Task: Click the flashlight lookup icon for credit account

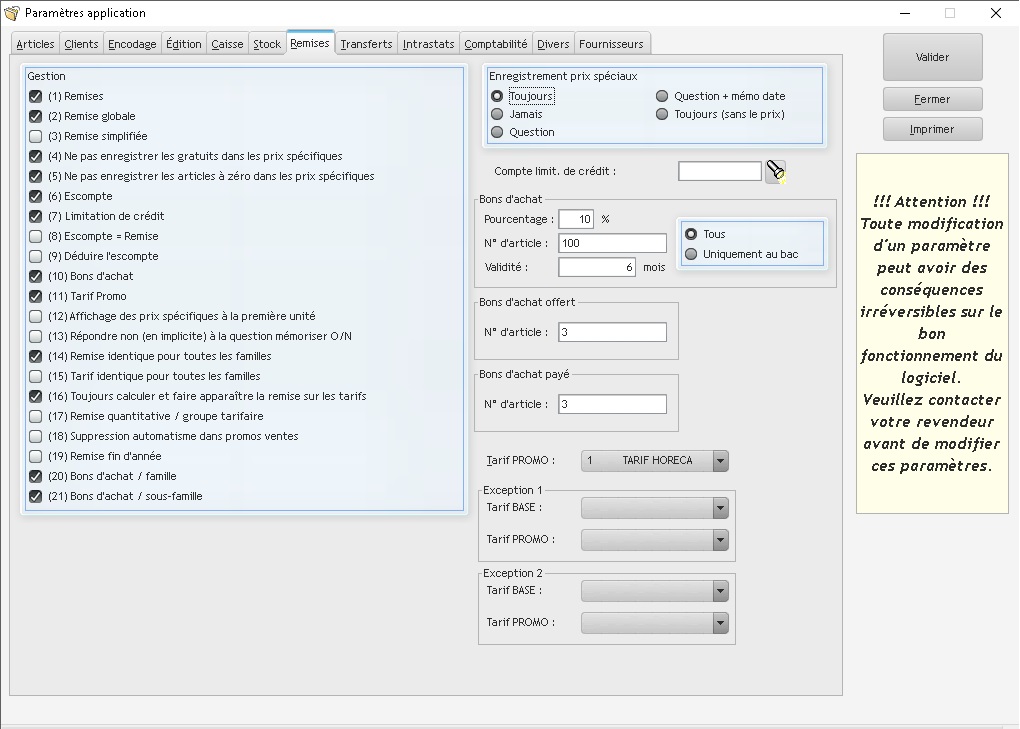Action: tap(775, 172)
